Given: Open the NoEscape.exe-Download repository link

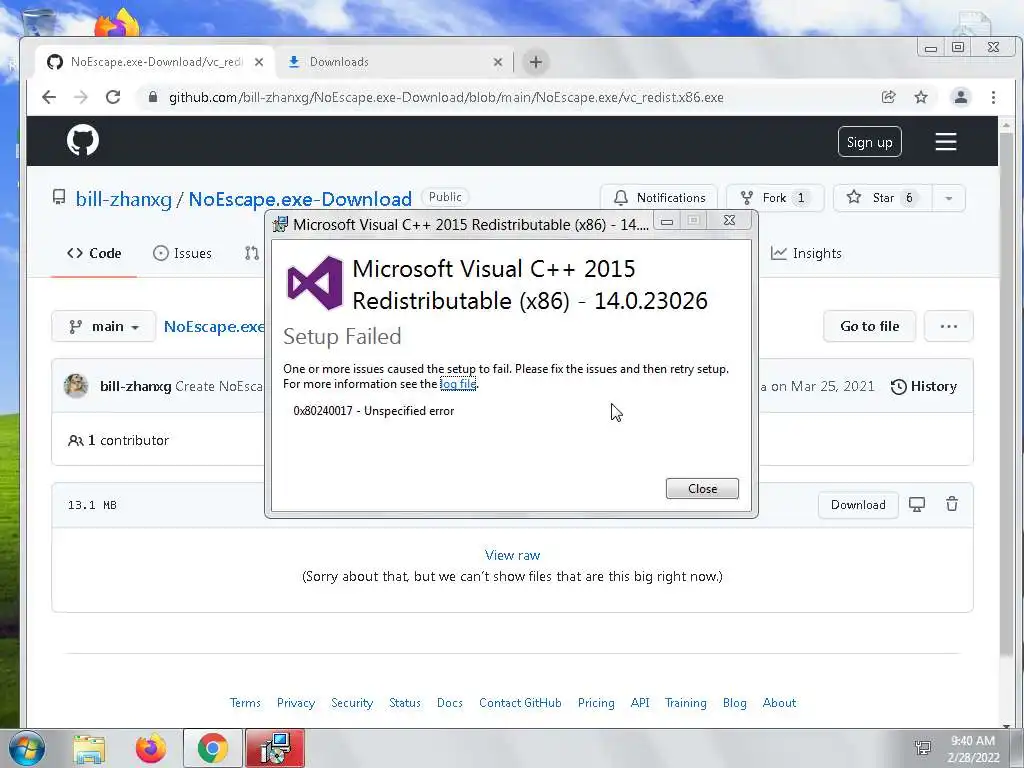Looking at the screenshot, I should [300, 199].
